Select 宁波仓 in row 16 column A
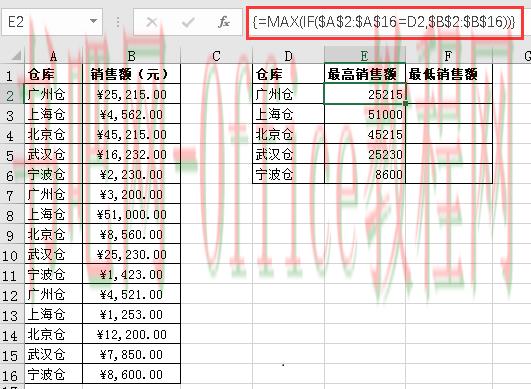Screen dimensions: 531x389 [54, 374]
